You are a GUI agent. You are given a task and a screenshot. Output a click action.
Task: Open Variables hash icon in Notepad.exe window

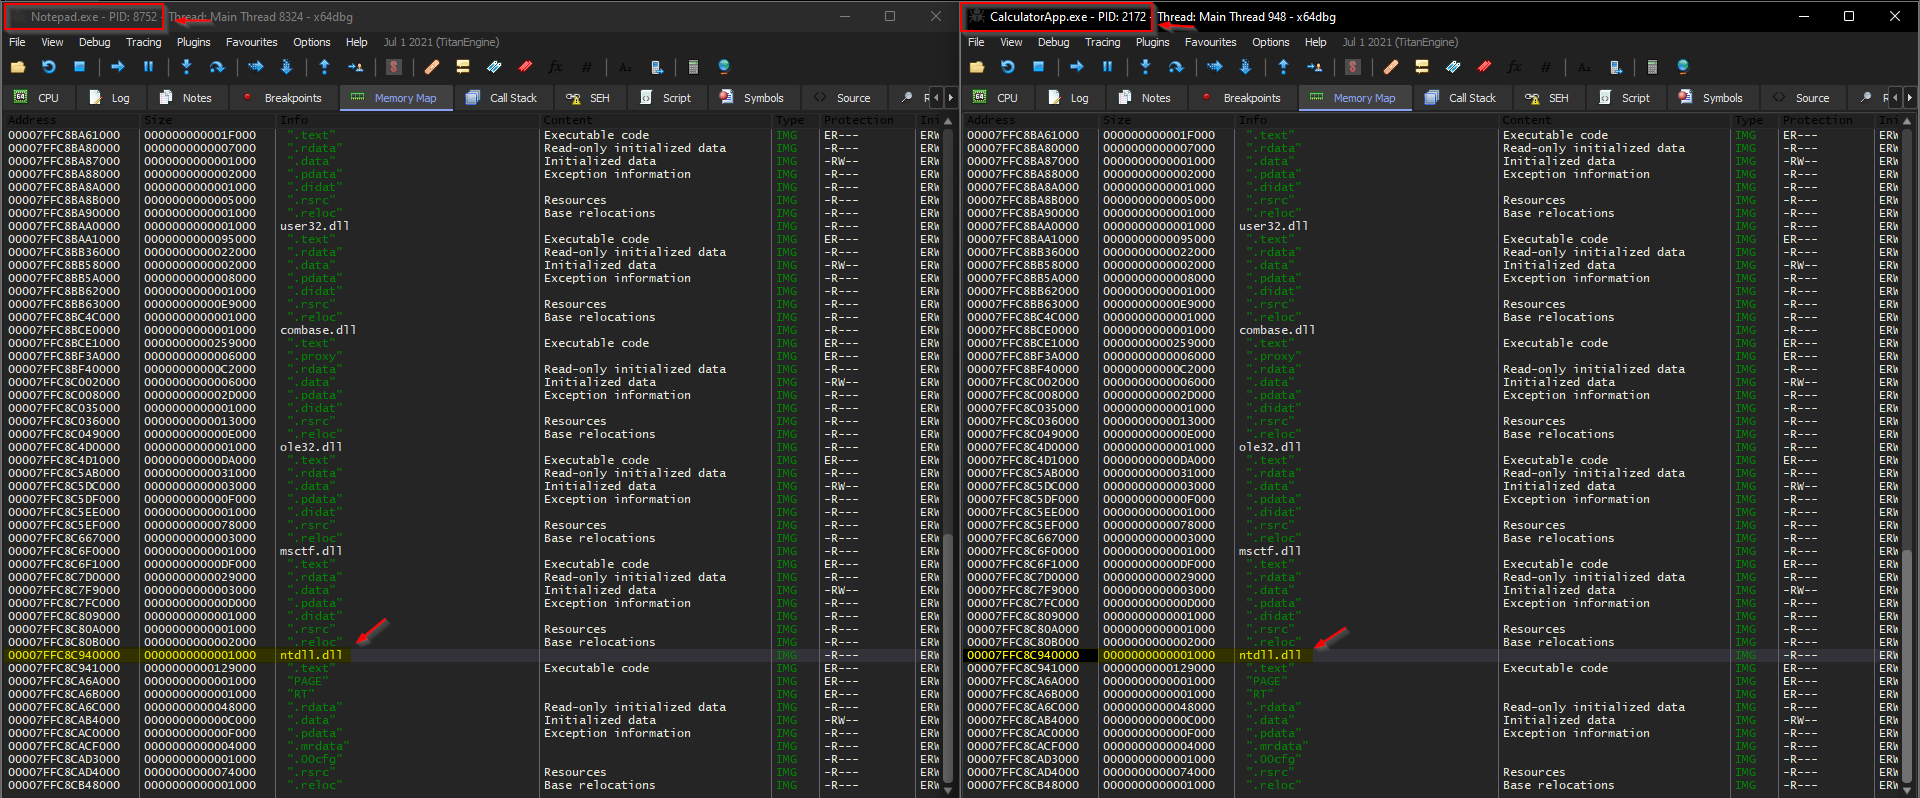coord(586,67)
